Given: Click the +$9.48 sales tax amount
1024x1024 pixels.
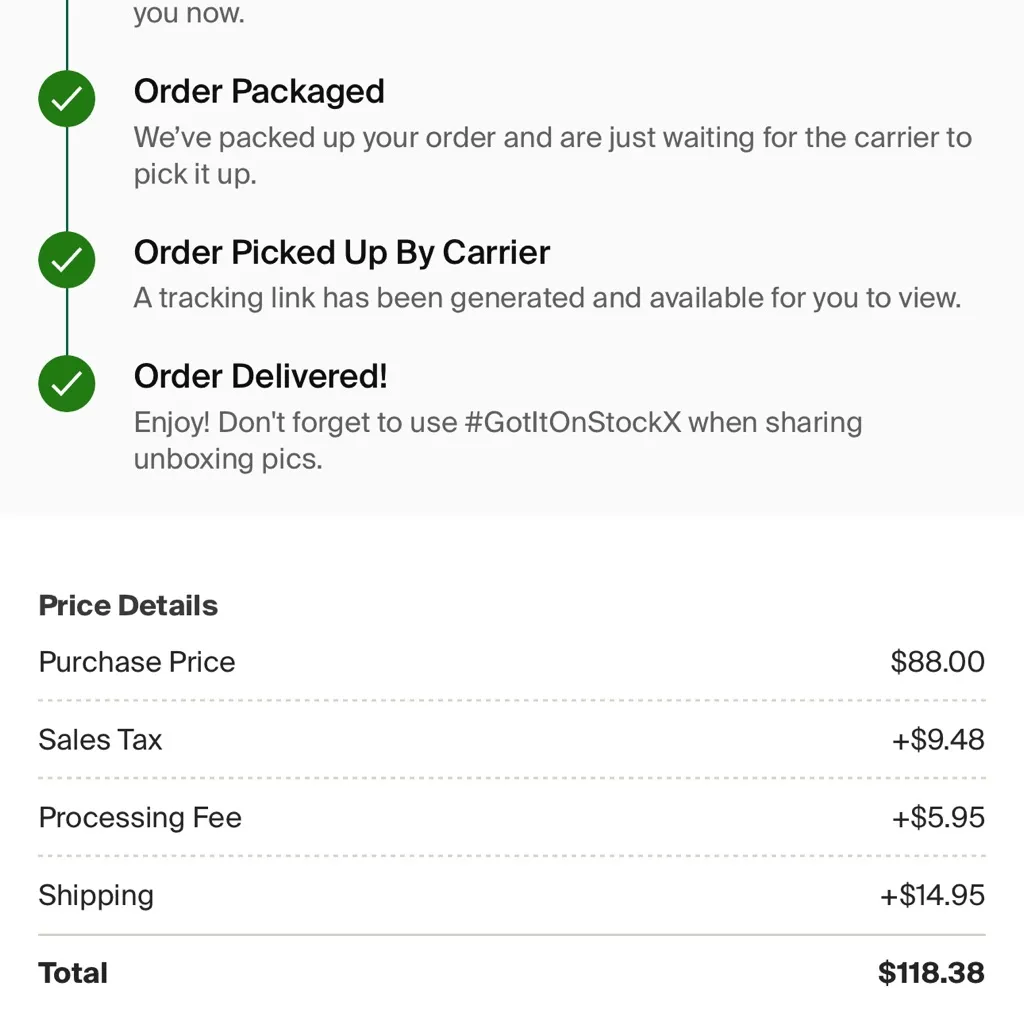Looking at the screenshot, I should click(x=937, y=740).
